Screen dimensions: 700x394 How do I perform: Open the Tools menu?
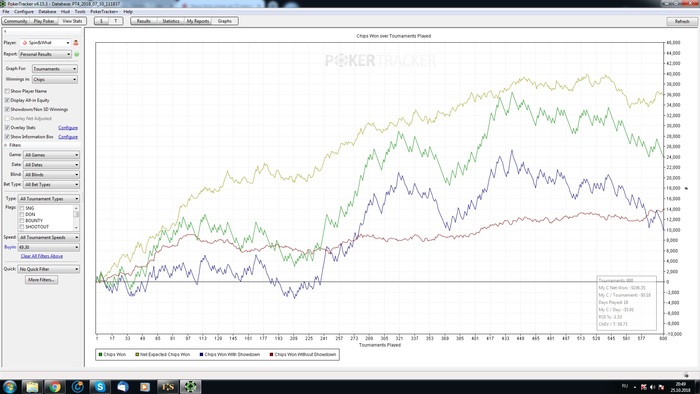80,12
